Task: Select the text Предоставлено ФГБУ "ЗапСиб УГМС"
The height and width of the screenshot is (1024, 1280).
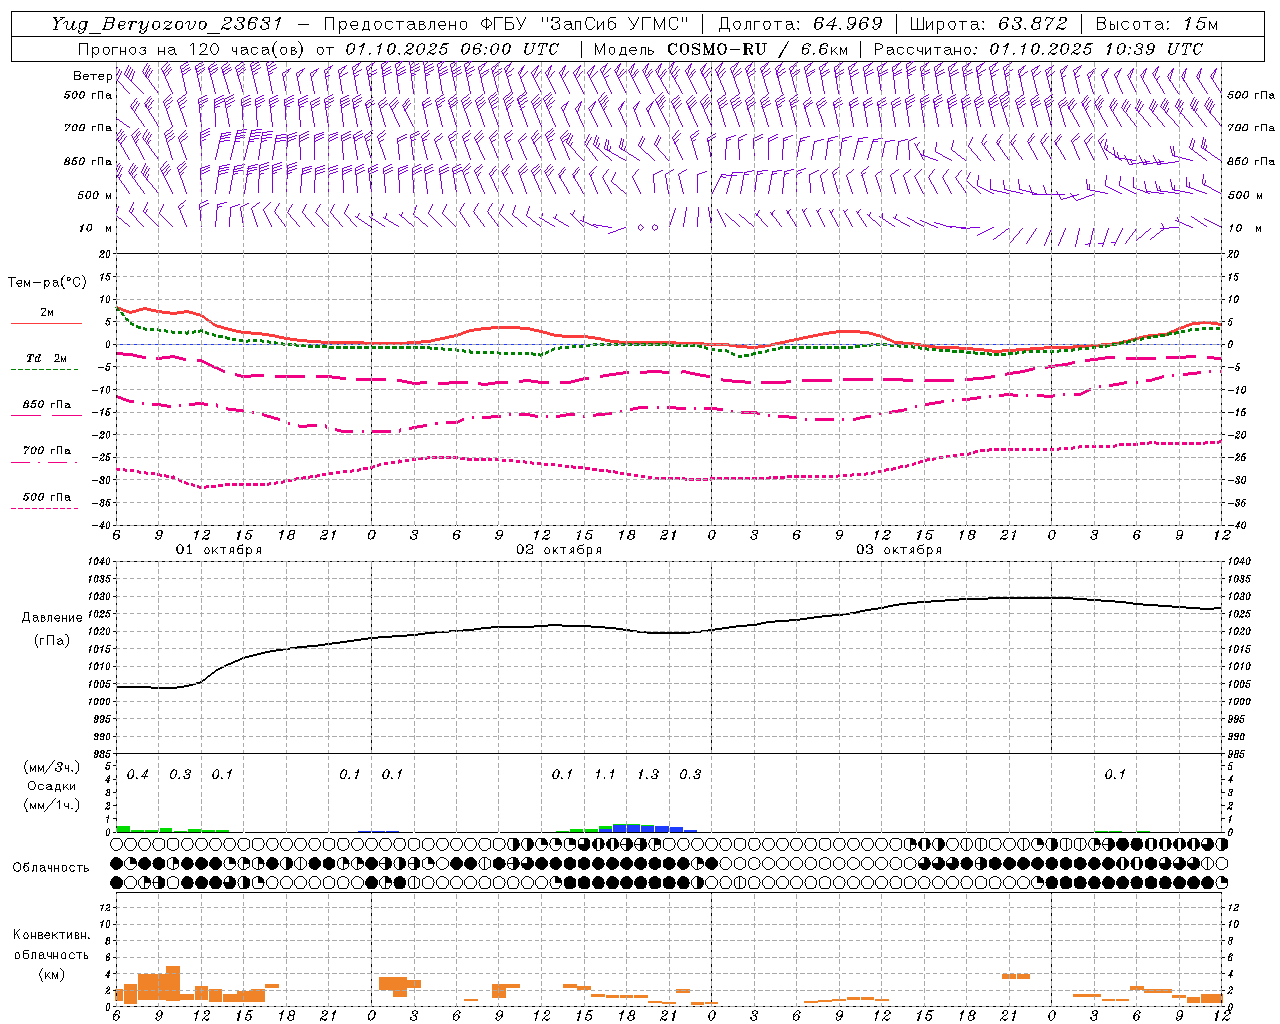Action: click(x=507, y=24)
